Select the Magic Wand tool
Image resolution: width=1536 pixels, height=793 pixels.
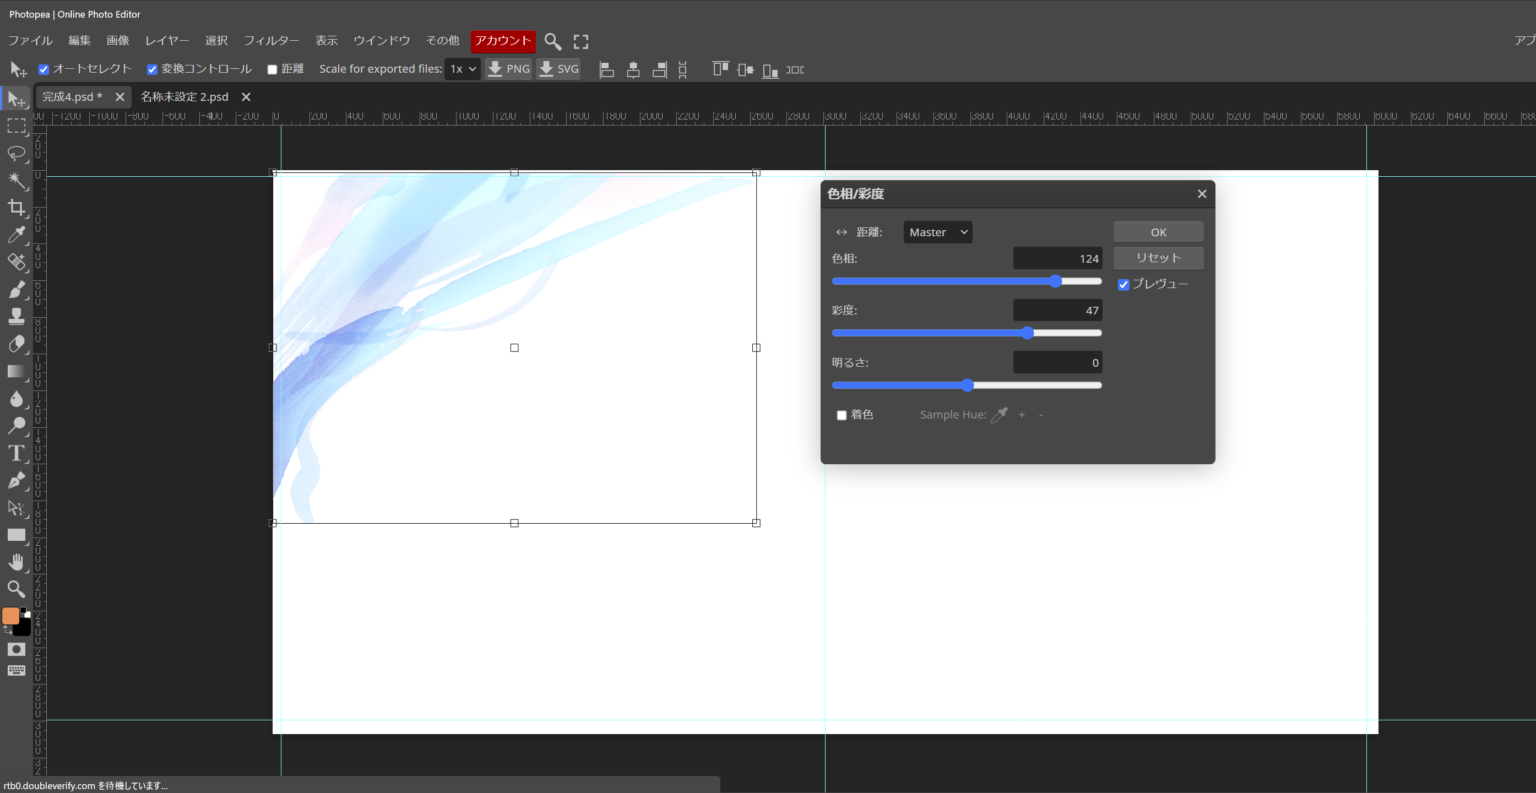click(x=17, y=180)
